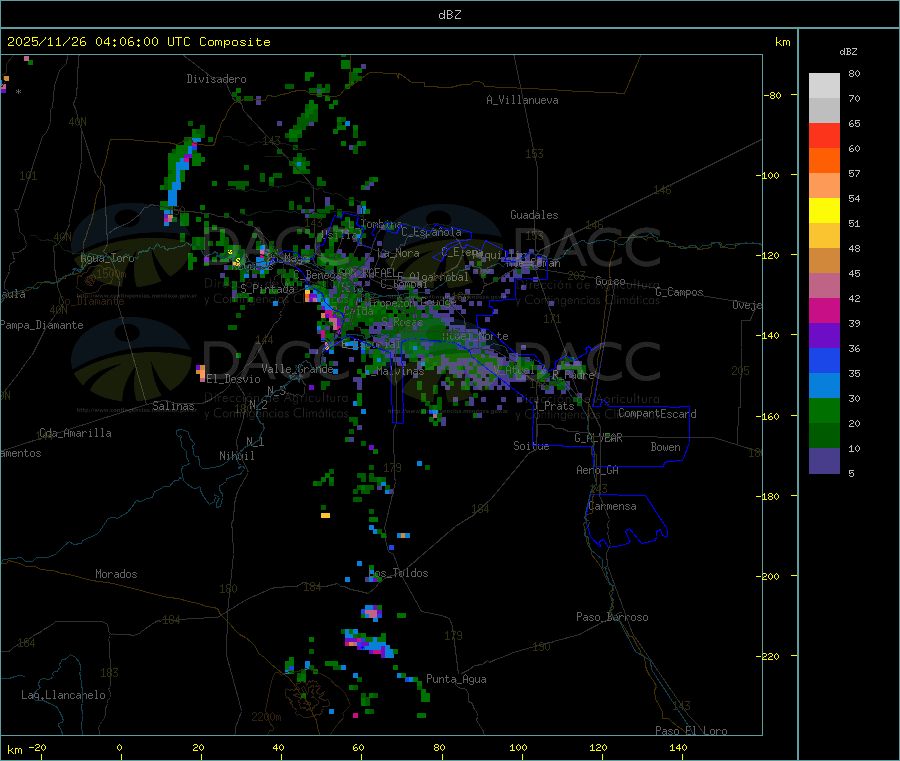Click the CompantEscard map label

(x=657, y=413)
